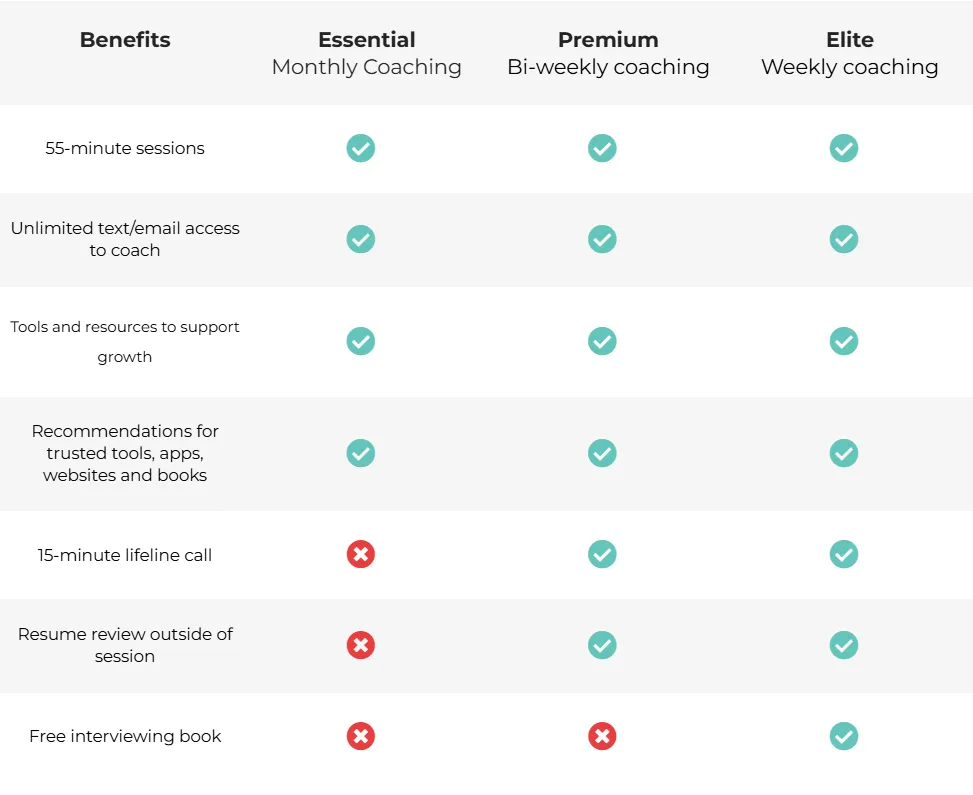Select the Essential Monthly Coaching column header
Screen dimensions: 973x795
tap(367, 53)
